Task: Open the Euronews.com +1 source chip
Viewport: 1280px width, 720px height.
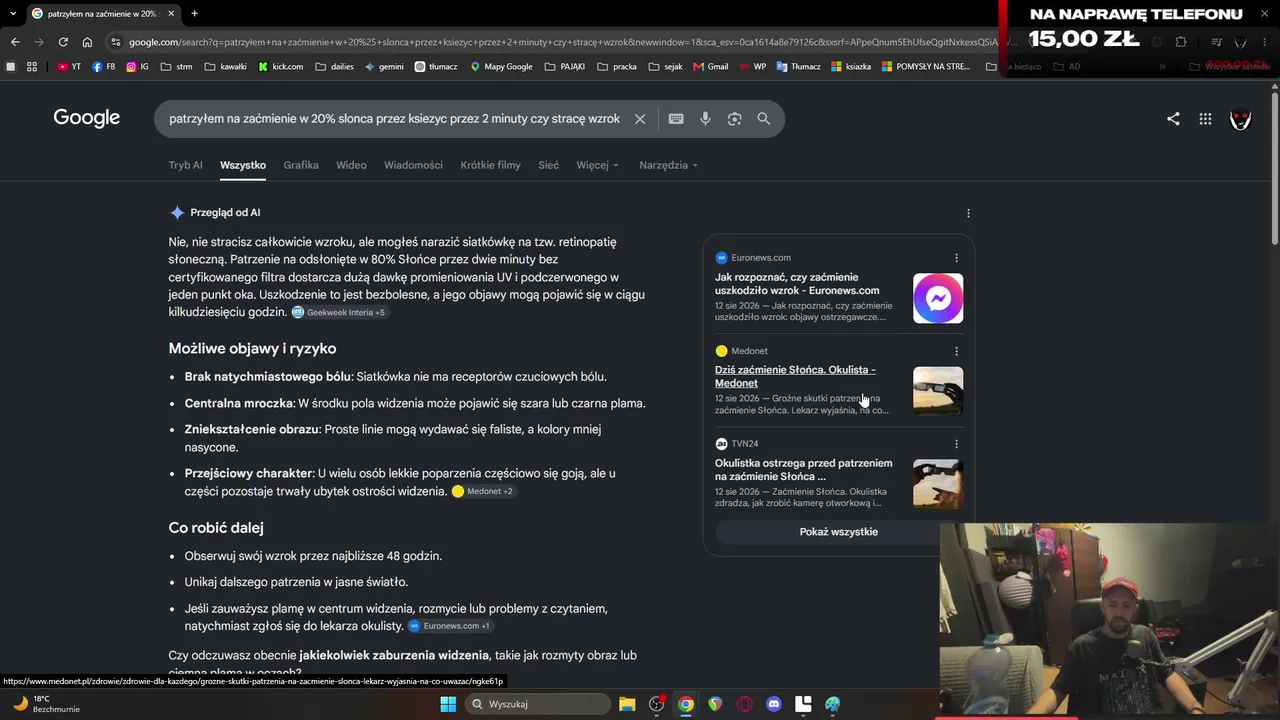Action: pos(450,626)
